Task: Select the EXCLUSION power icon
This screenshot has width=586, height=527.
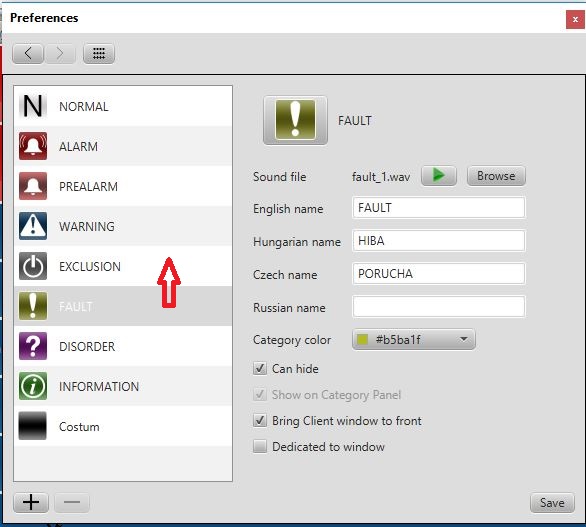Action: pos(33,266)
